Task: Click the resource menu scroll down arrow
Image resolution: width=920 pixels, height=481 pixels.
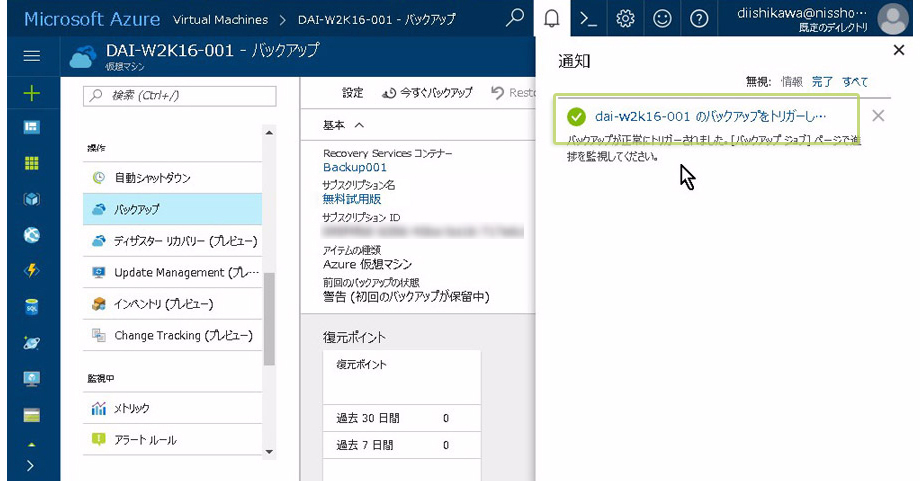Action: (x=268, y=451)
